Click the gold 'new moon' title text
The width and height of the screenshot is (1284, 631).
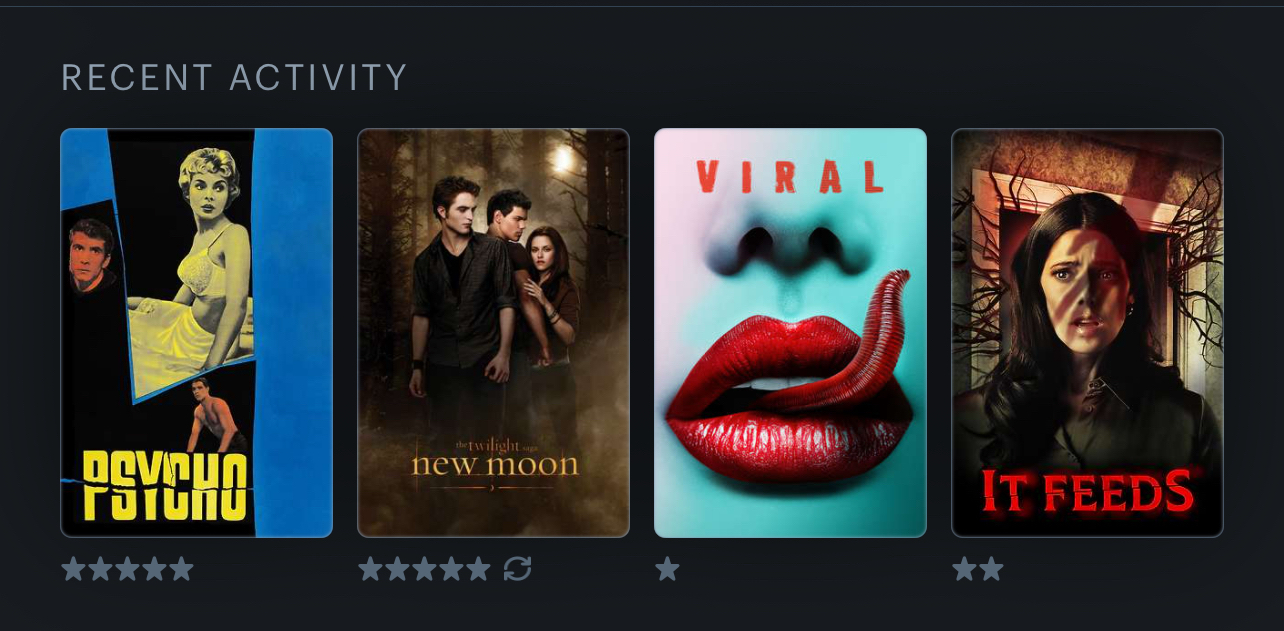pos(494,464)
